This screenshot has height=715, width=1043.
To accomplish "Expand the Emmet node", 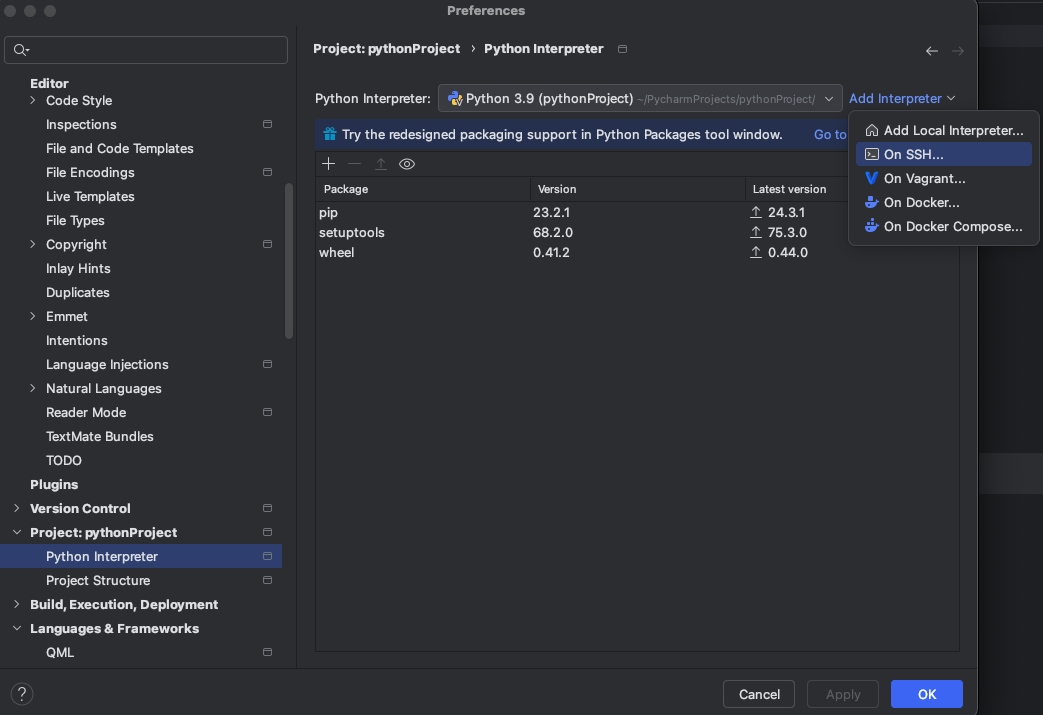I will 33,317.
